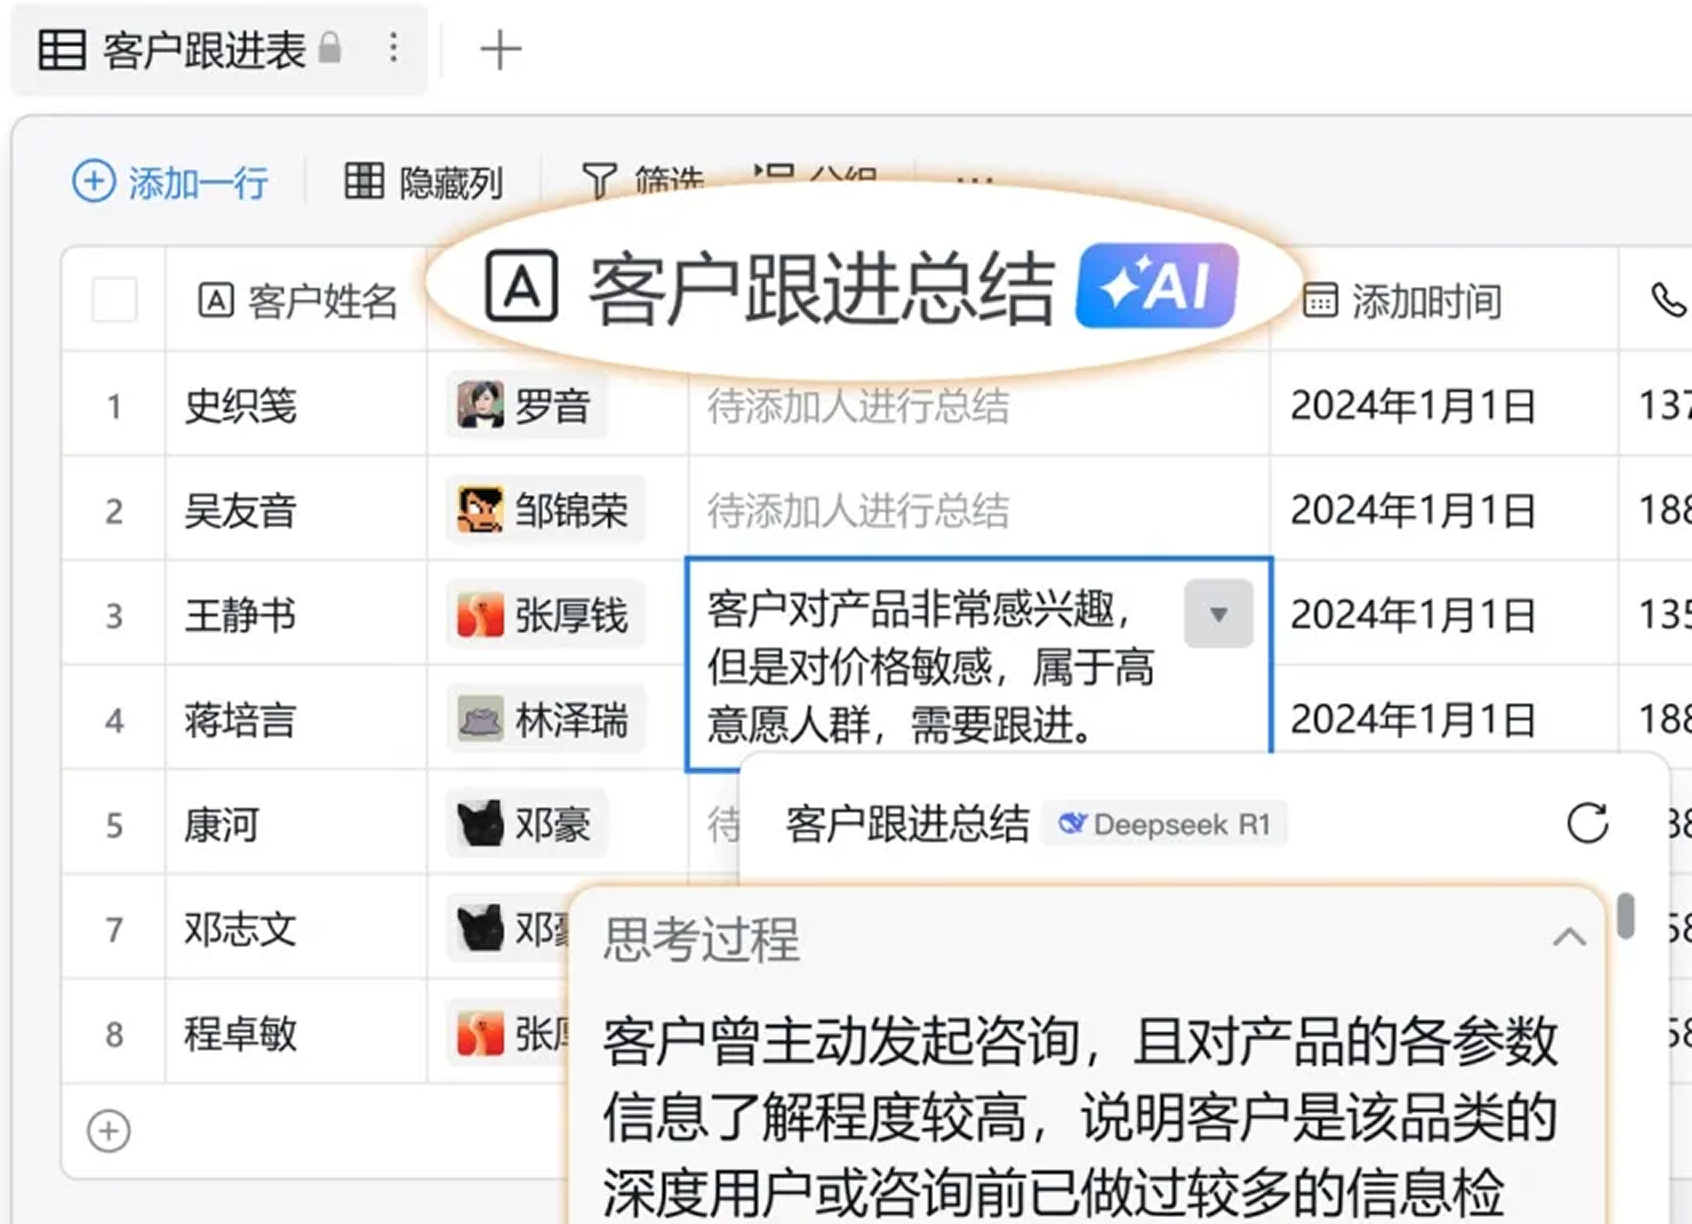Viewport: 1692px width, 1224px height.
Task: Select customer name 吴友音
Action: (241, 511)
